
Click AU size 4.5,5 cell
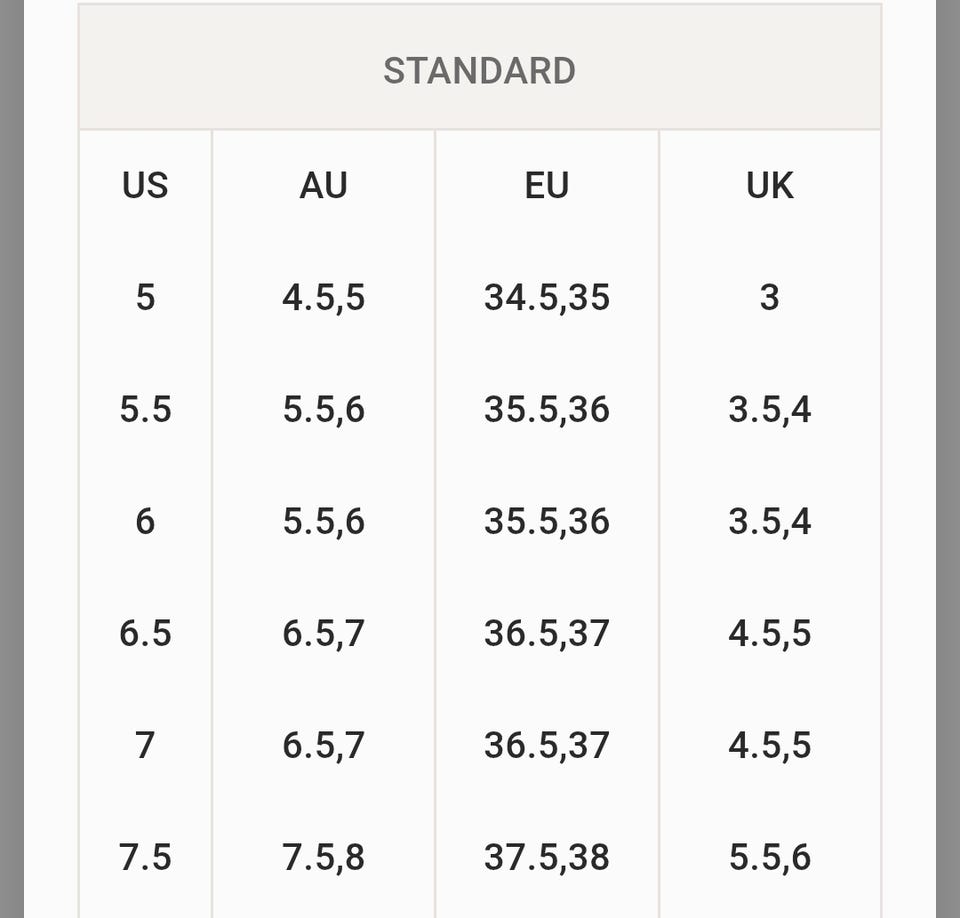(x=323, y=297)
